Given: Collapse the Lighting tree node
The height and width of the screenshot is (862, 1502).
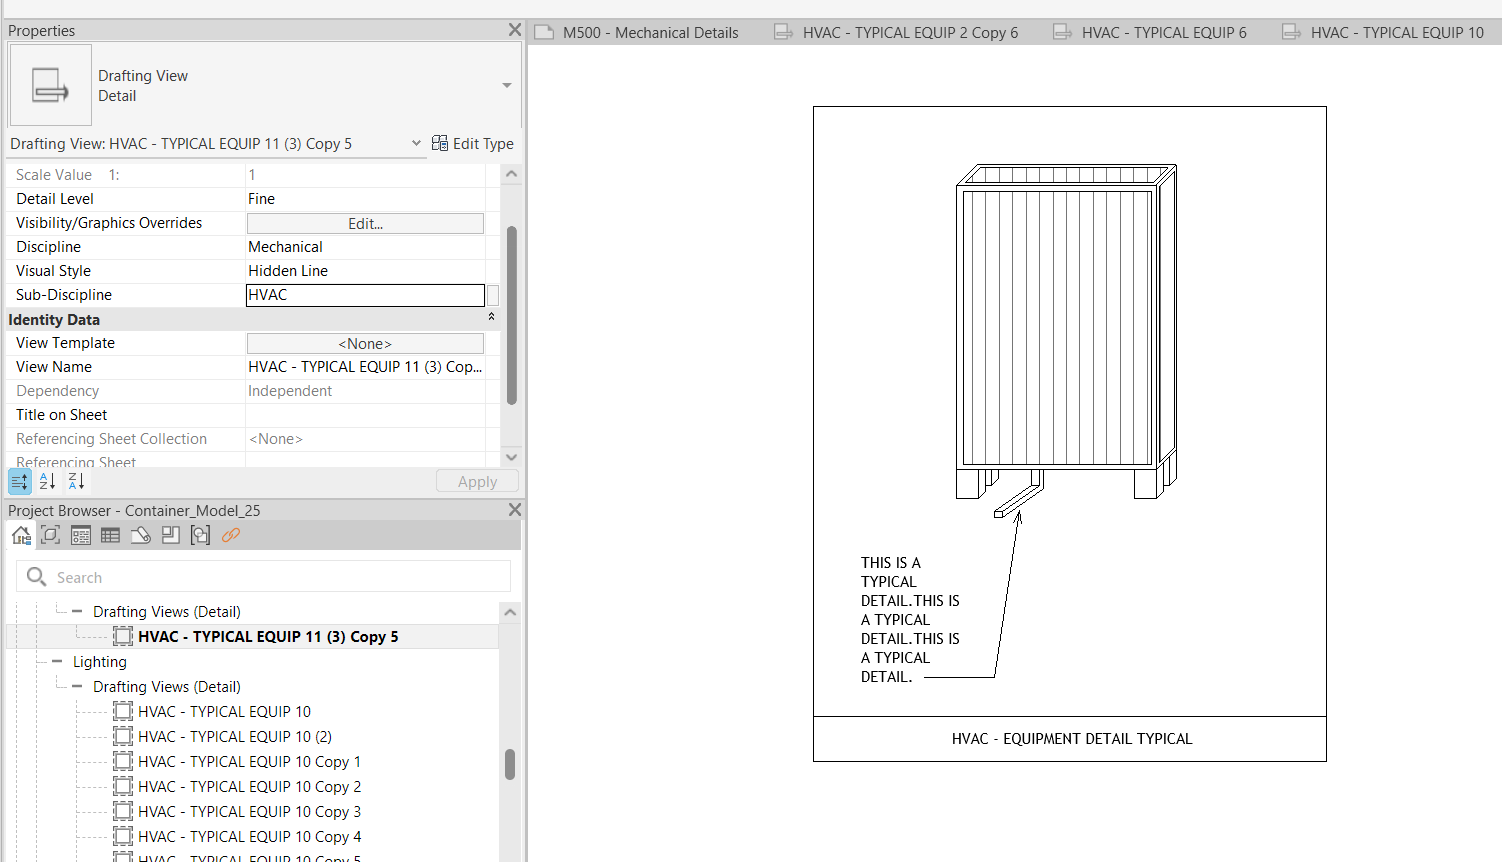Looking at the screenshot, I should [x=57, y=661].
